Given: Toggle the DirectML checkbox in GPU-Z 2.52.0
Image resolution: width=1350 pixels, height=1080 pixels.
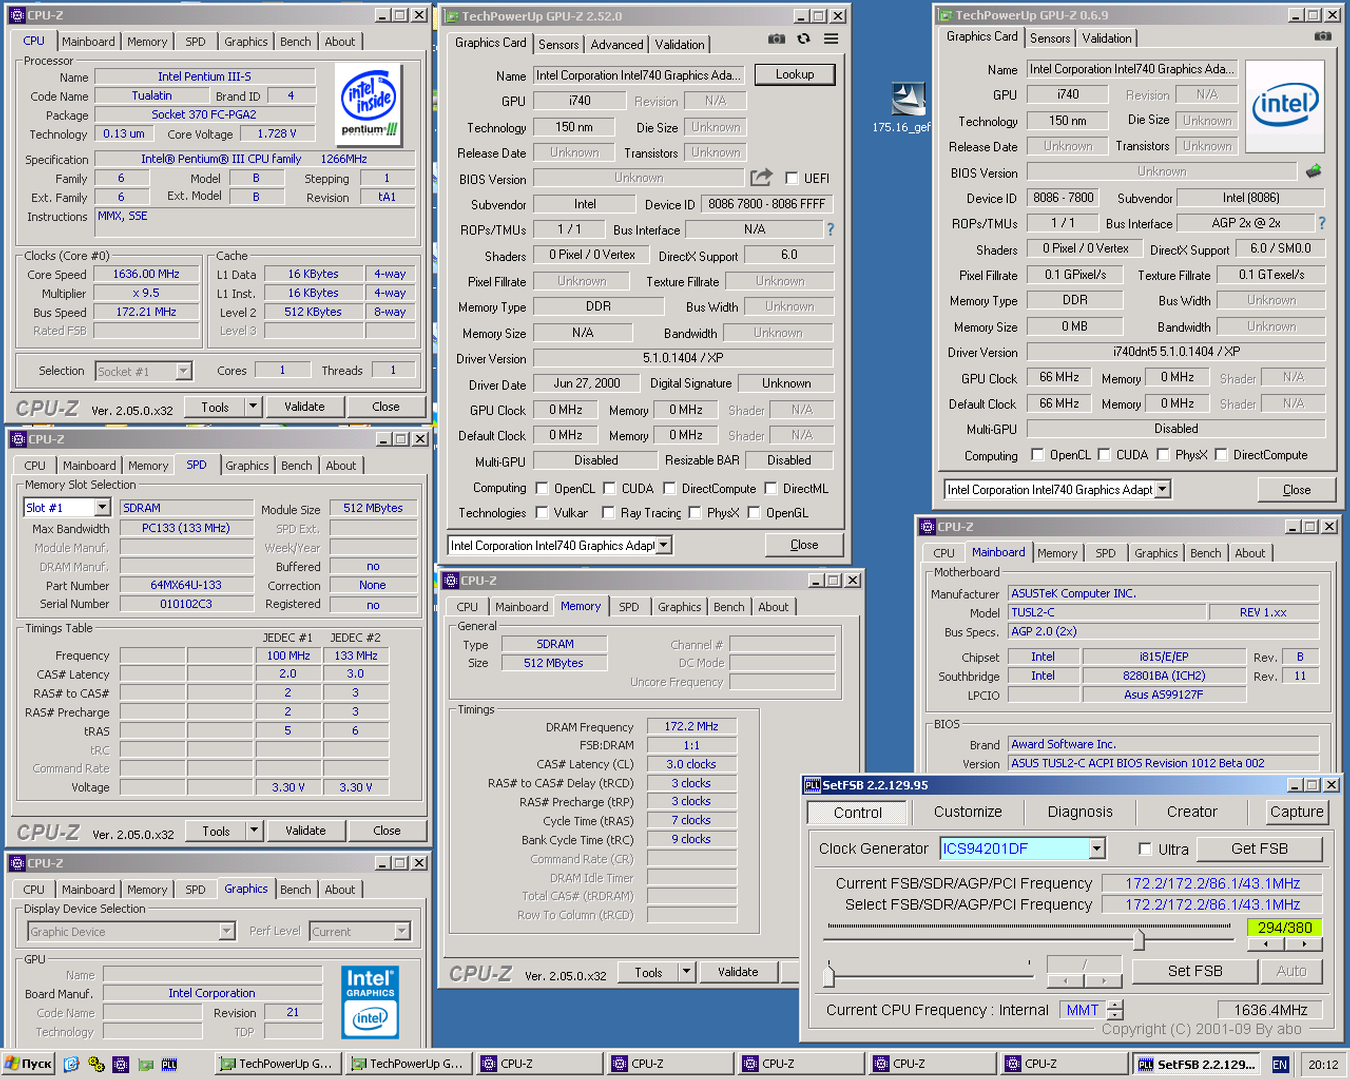Looking at the screenshot, I should click(x=771, y=488).
